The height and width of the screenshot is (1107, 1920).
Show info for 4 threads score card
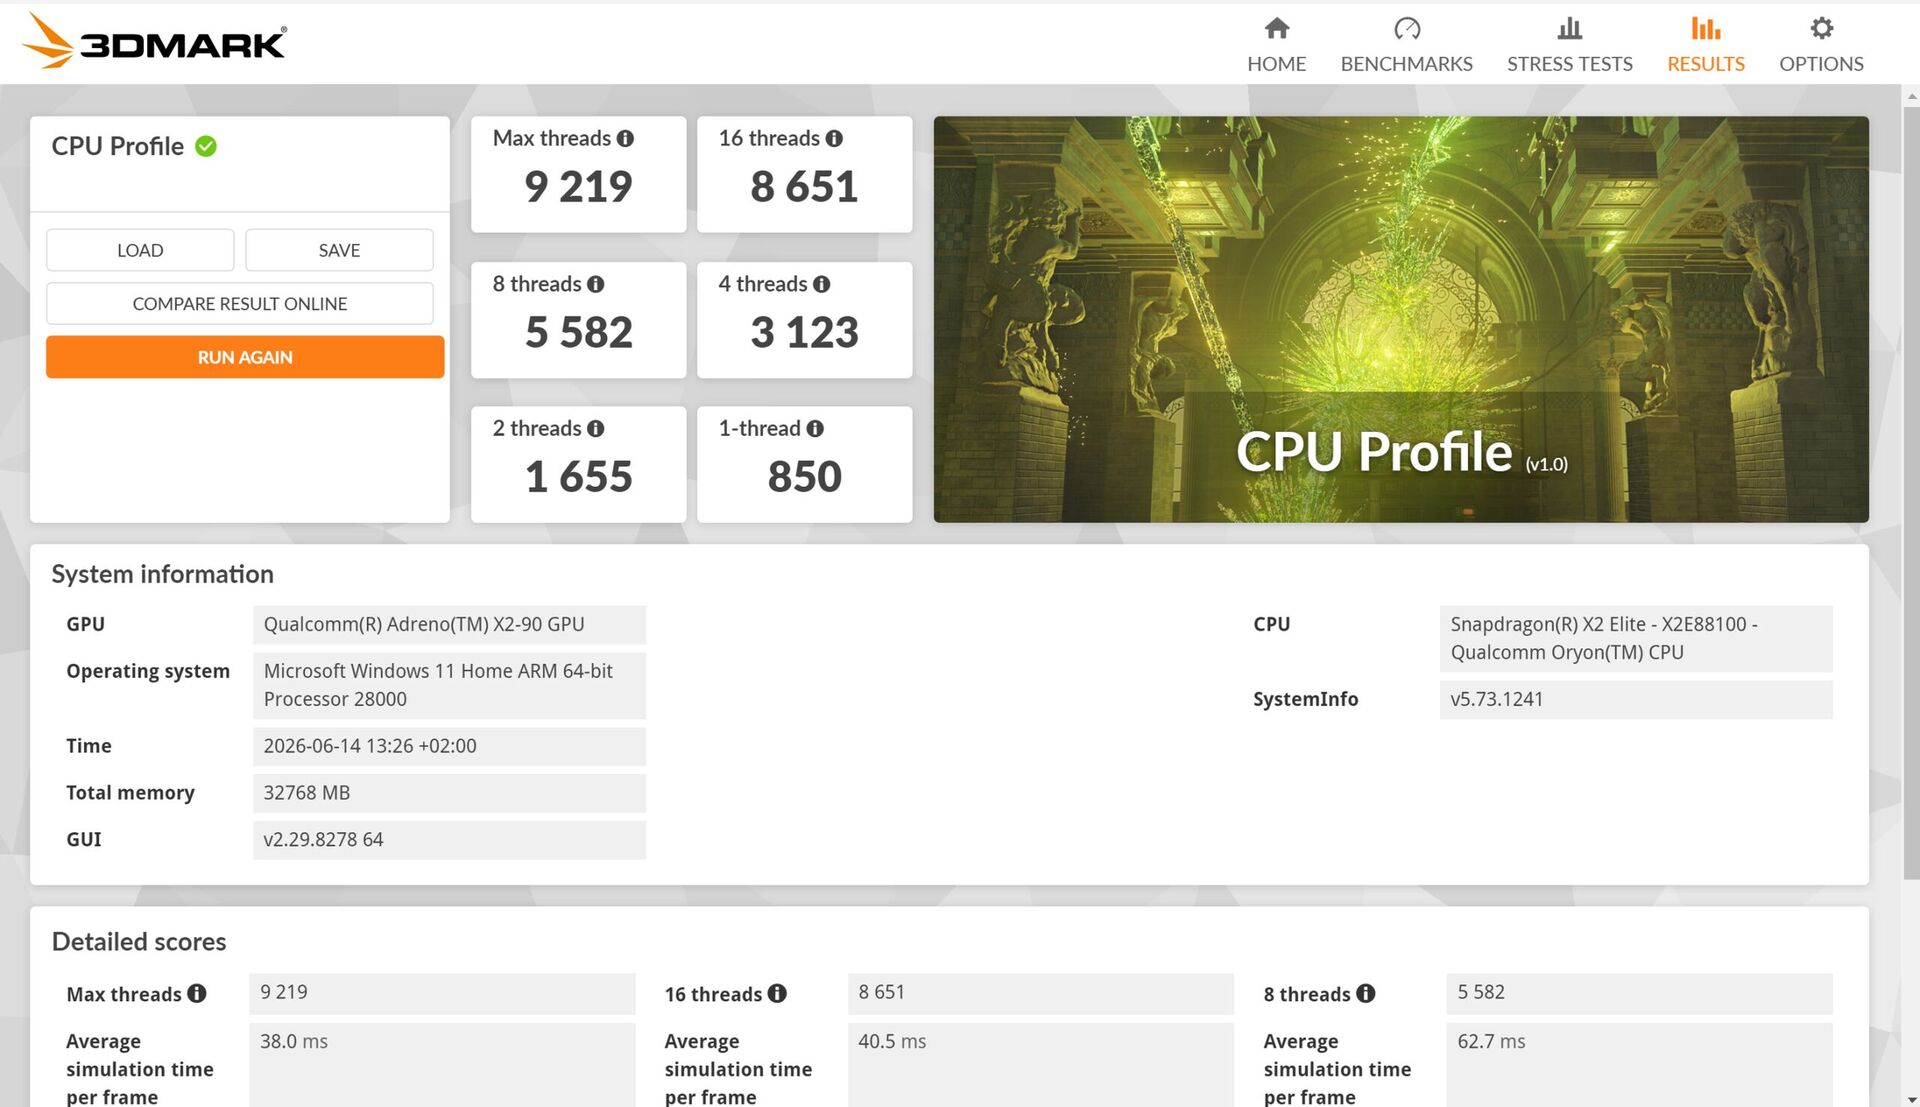822,284
